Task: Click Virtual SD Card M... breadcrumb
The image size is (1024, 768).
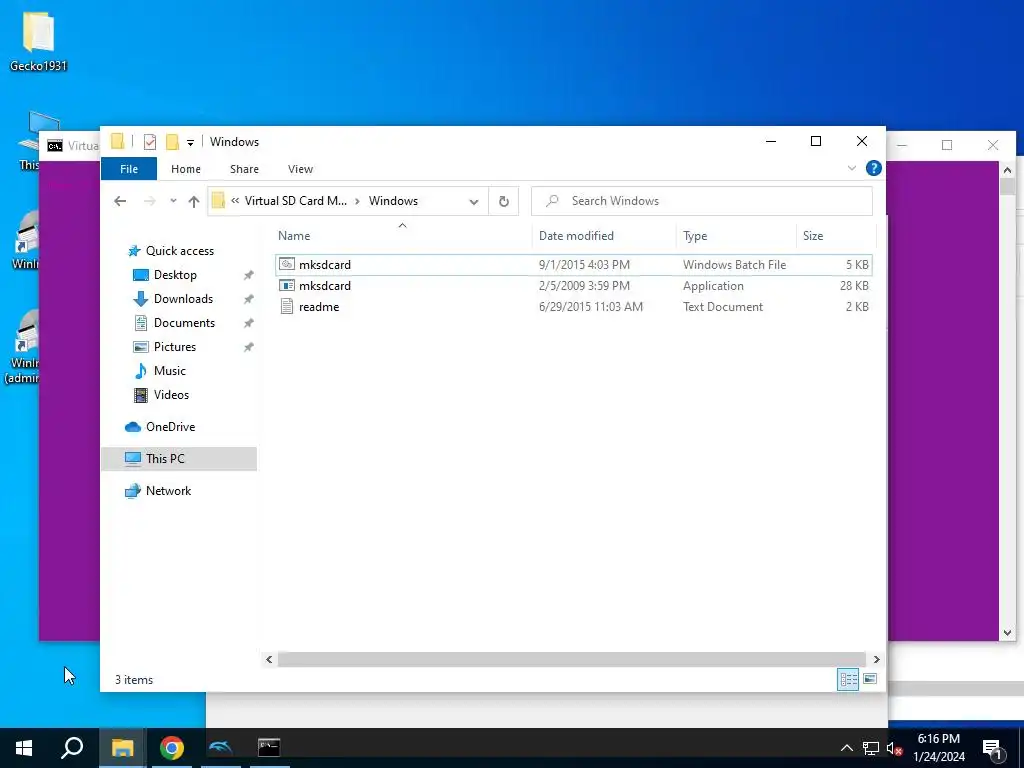Action: [x=296, y=201]
